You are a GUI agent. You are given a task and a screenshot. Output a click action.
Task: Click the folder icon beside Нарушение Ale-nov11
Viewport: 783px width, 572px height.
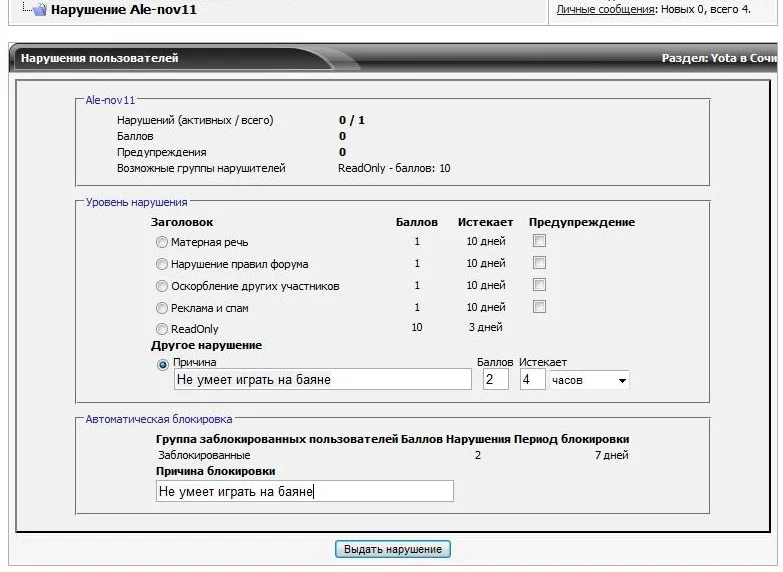pyautogui.click(x=39, y=9)
